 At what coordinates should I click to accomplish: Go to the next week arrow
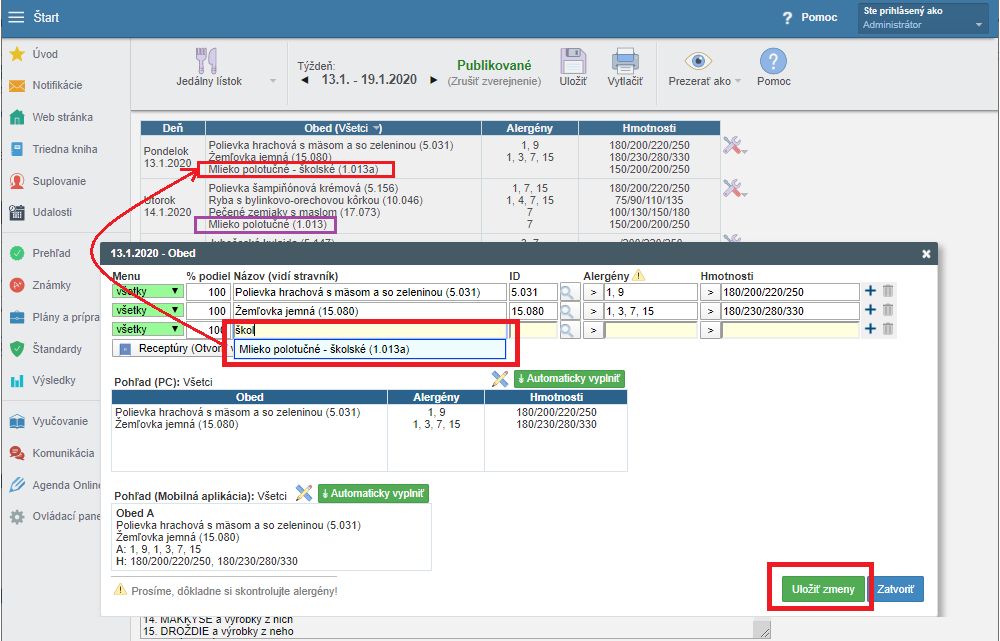[x=433, y=81]
